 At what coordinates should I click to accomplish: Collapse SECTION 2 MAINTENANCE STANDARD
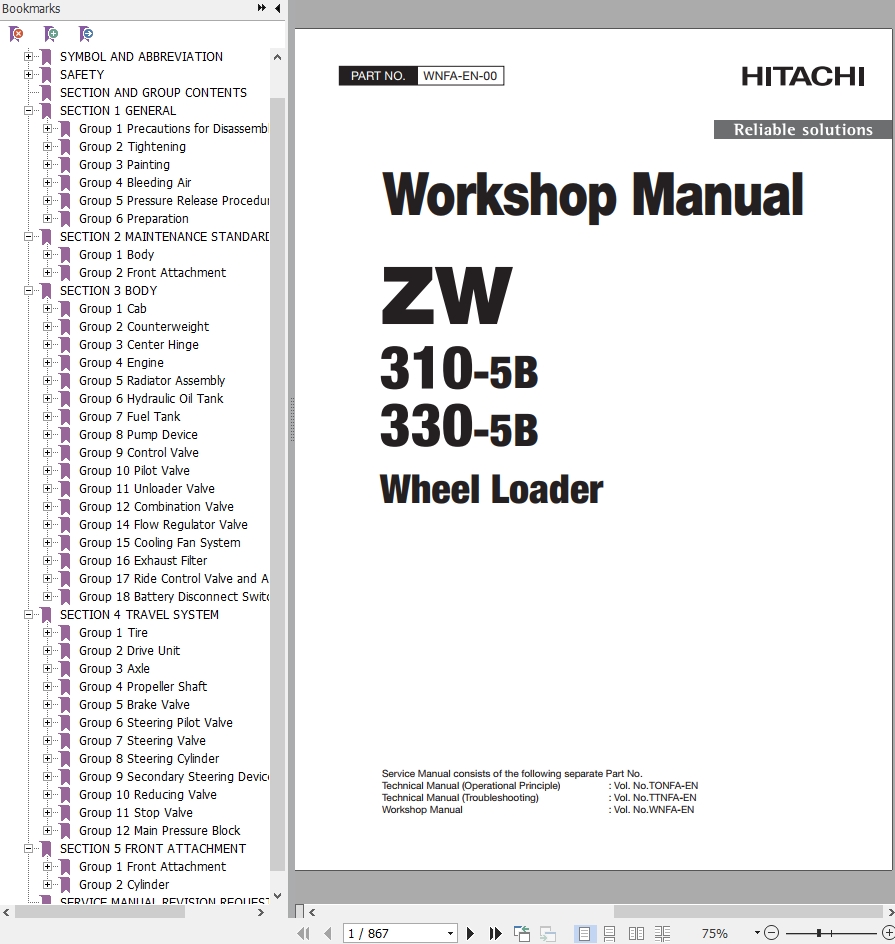(x=28, y=237)
